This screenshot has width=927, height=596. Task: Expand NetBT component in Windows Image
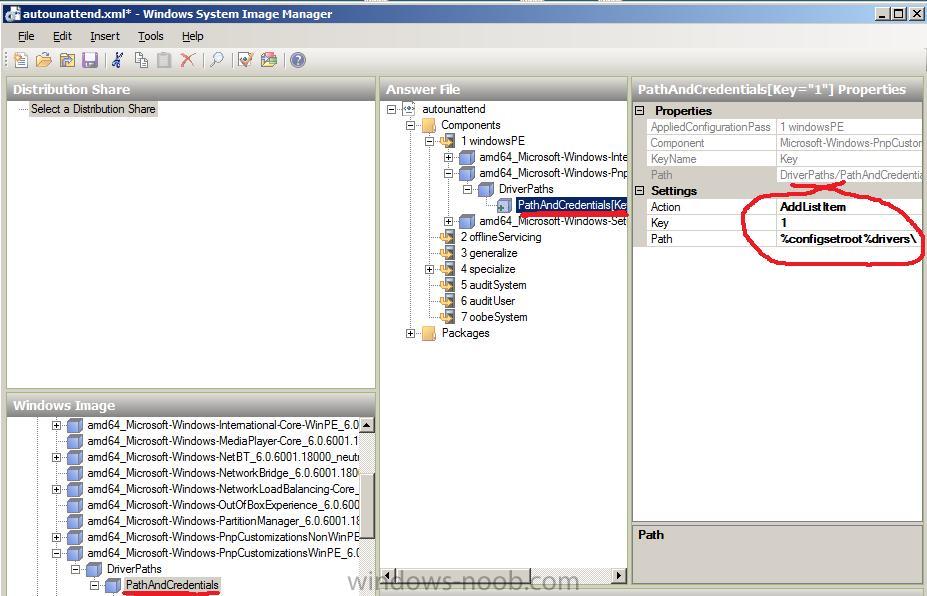tap(56, 457)
